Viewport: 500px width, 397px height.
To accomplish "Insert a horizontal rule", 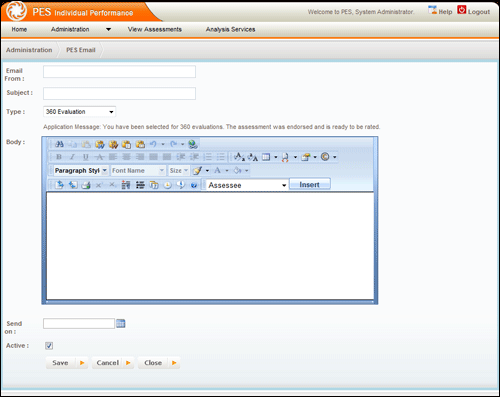I will point(140,185).
